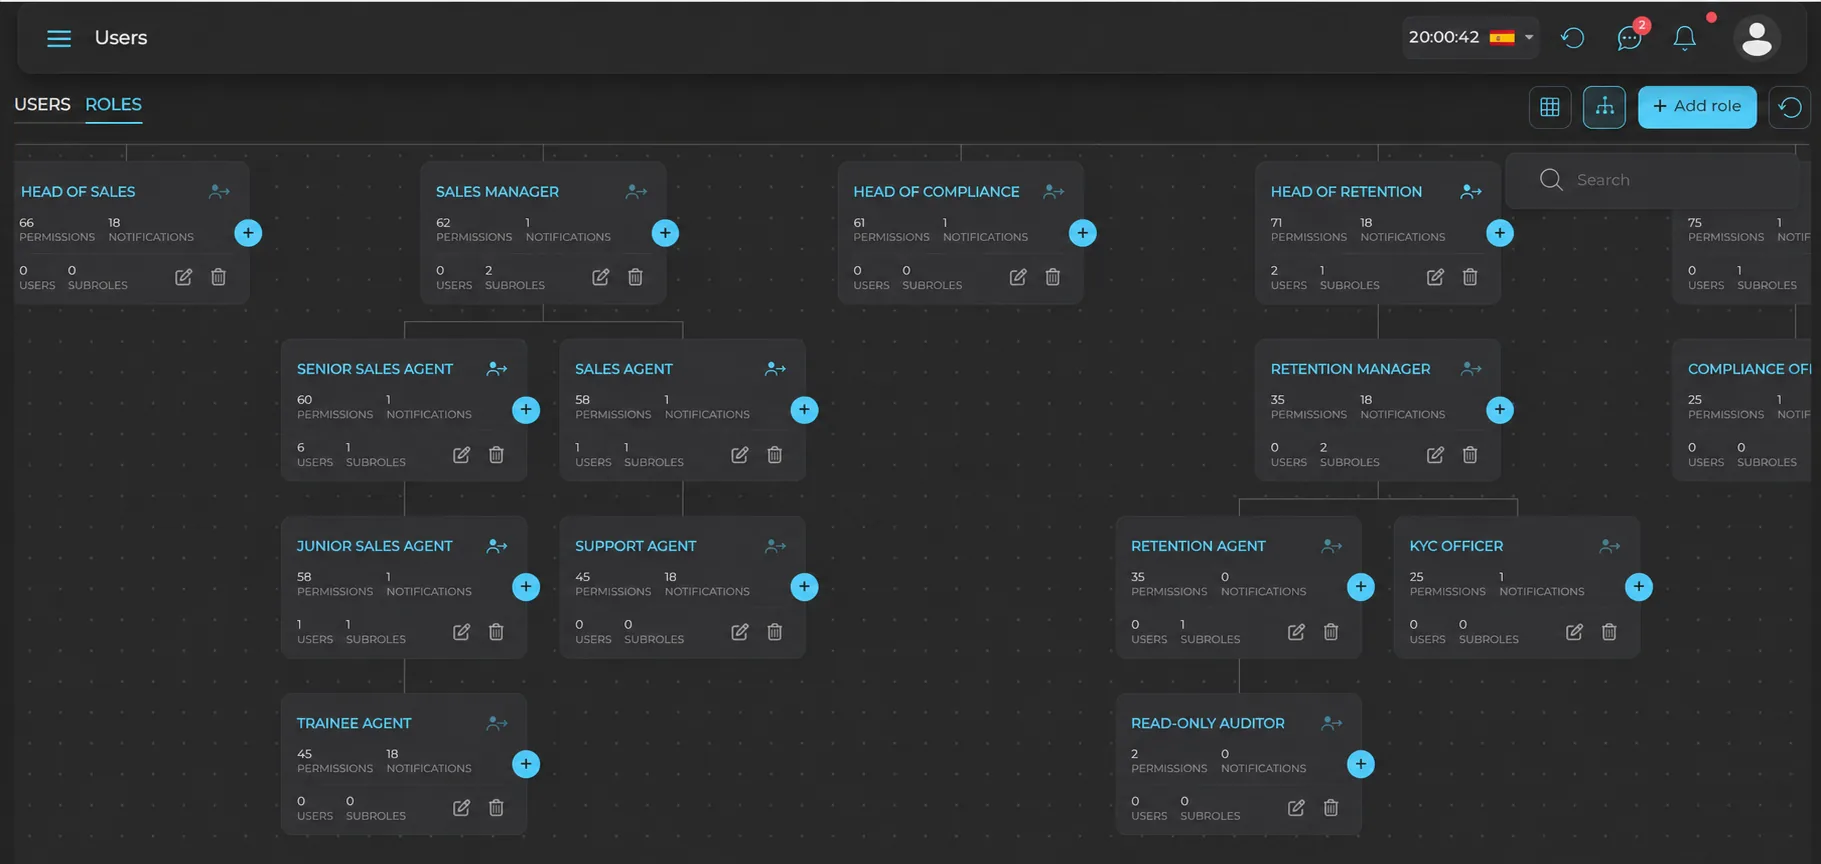Open the notifications bell
This screenshot has height=864, width=1821.
coord(1685,38)
